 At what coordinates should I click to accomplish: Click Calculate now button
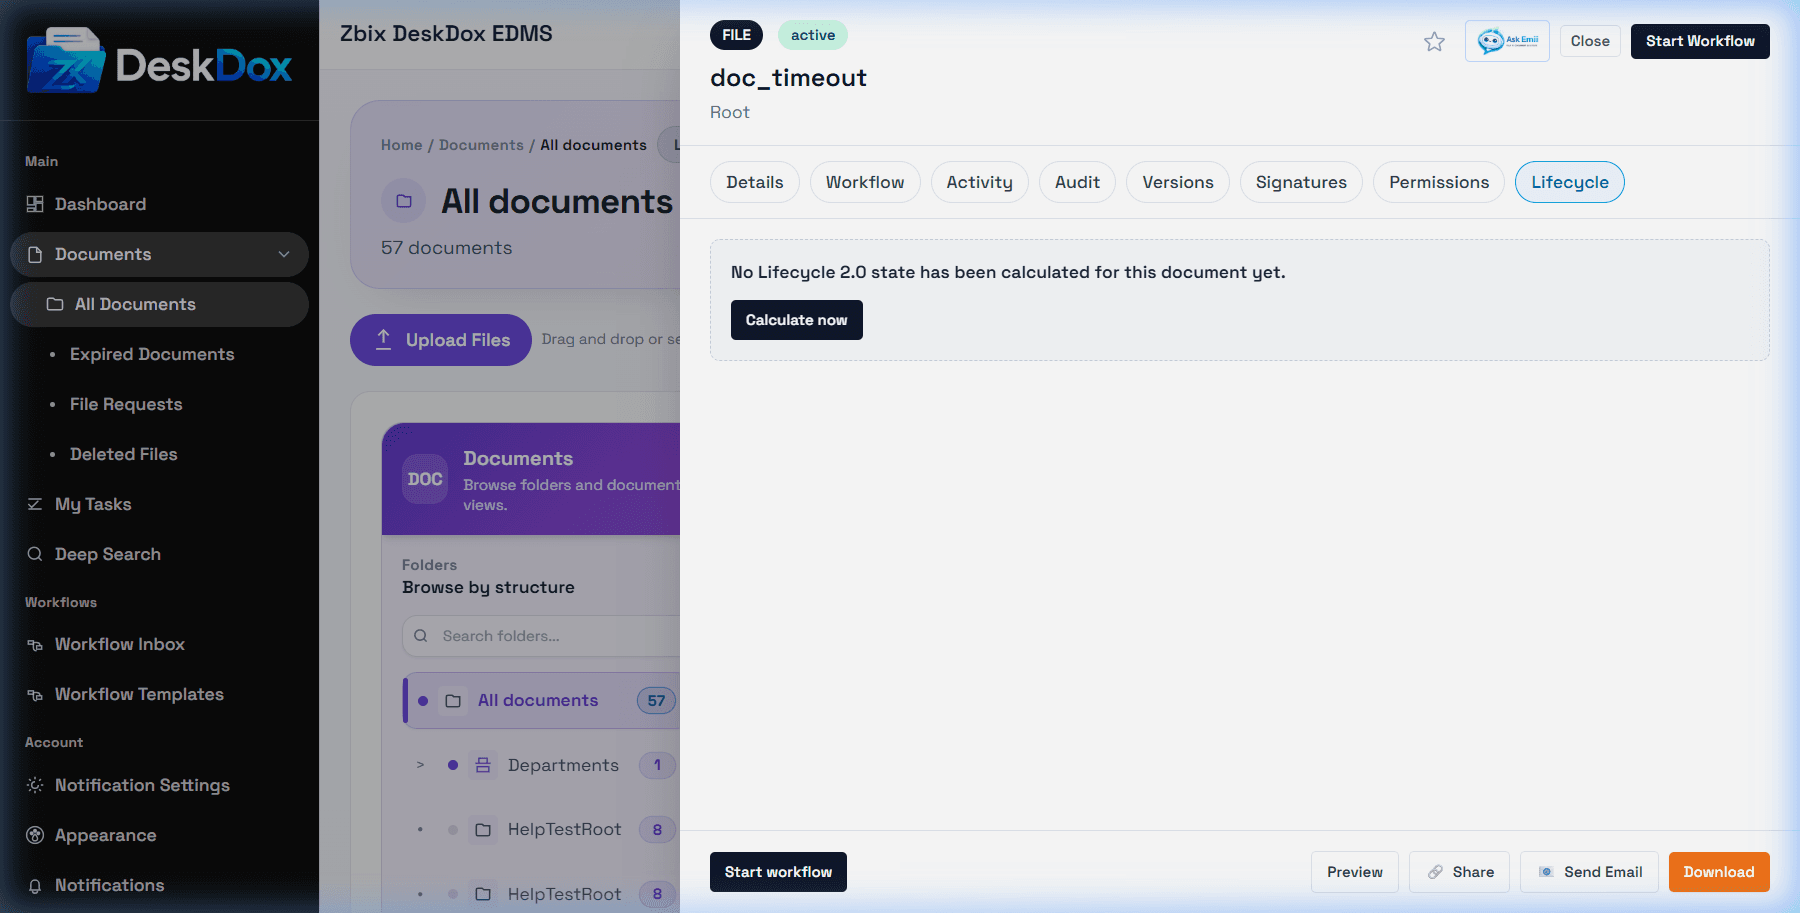pyautogui.click(x=797, y=320)
